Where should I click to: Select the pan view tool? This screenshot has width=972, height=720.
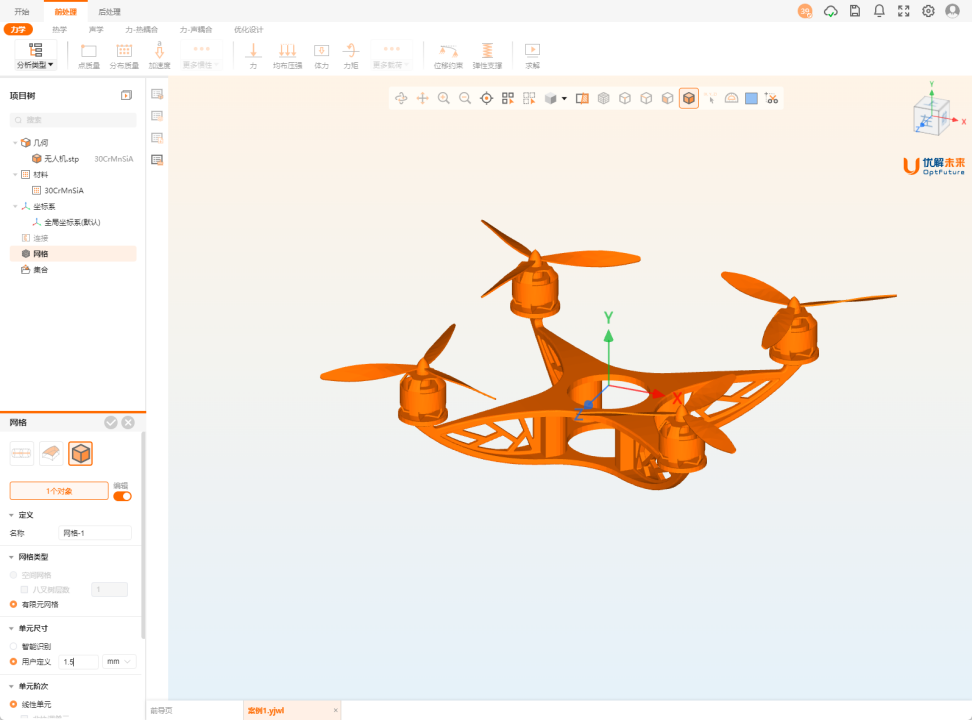click(x=422, y=98)
